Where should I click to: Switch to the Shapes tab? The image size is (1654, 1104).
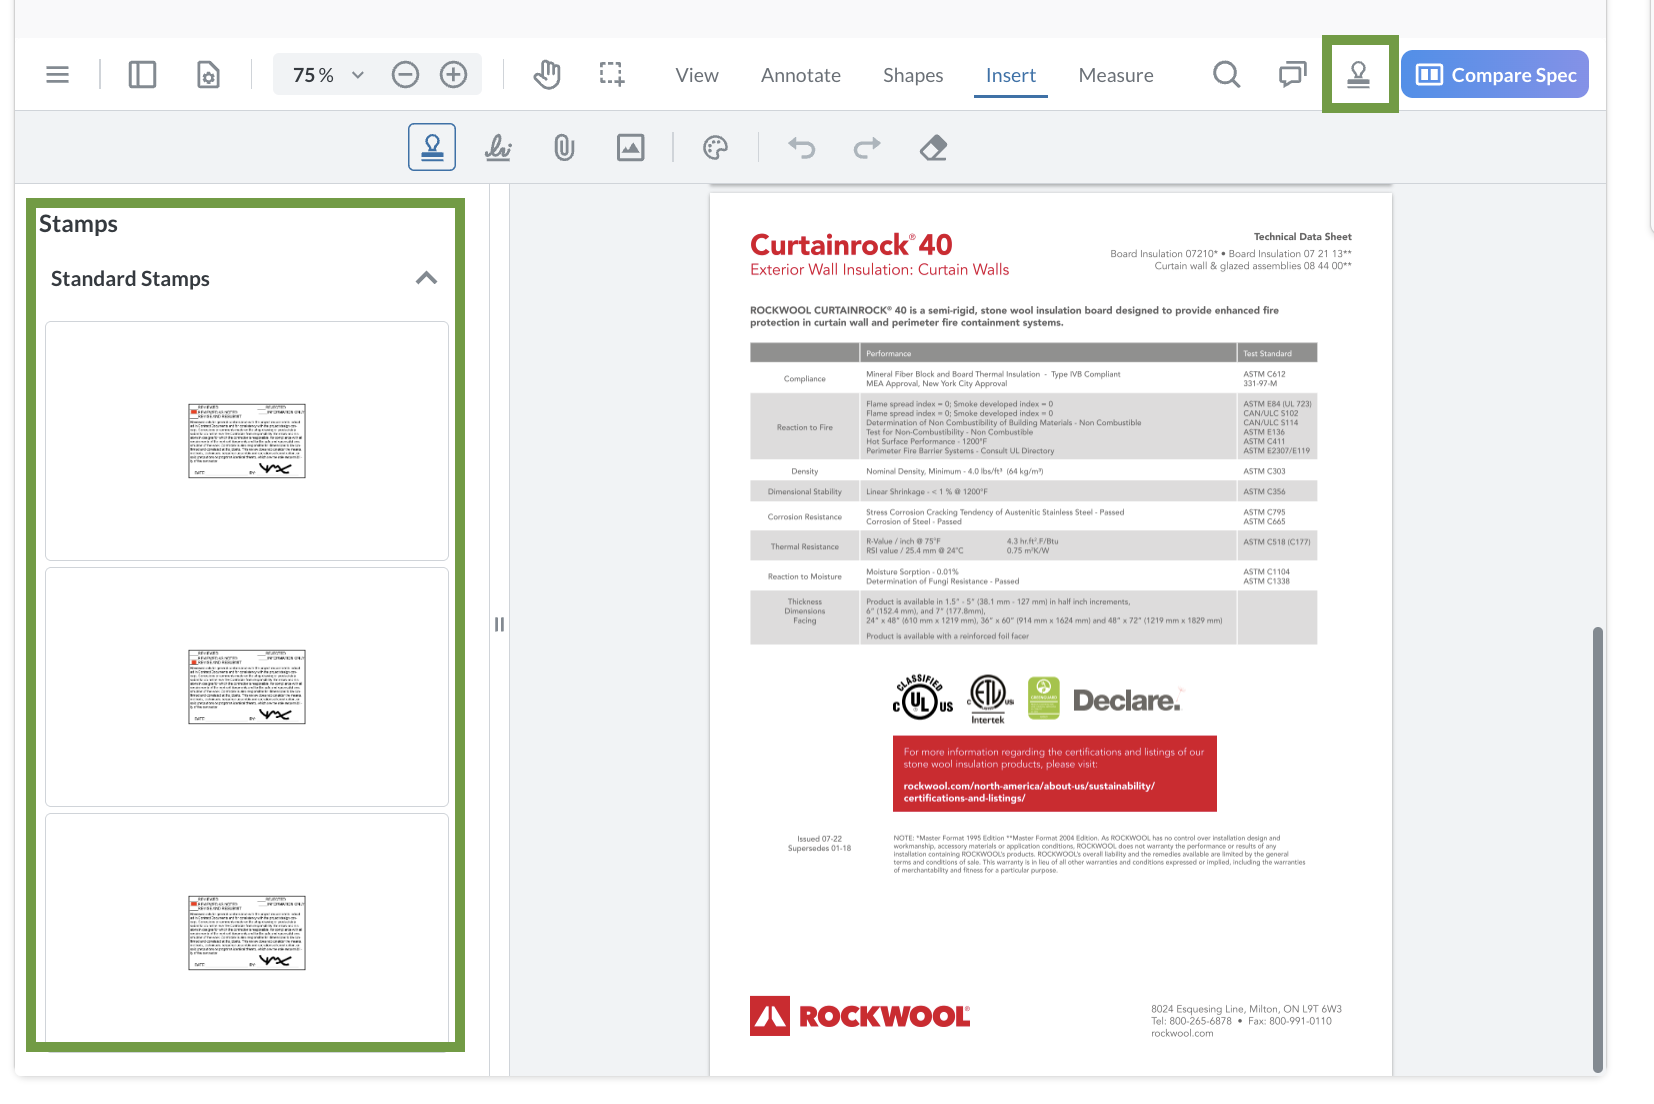pos(913,75)
